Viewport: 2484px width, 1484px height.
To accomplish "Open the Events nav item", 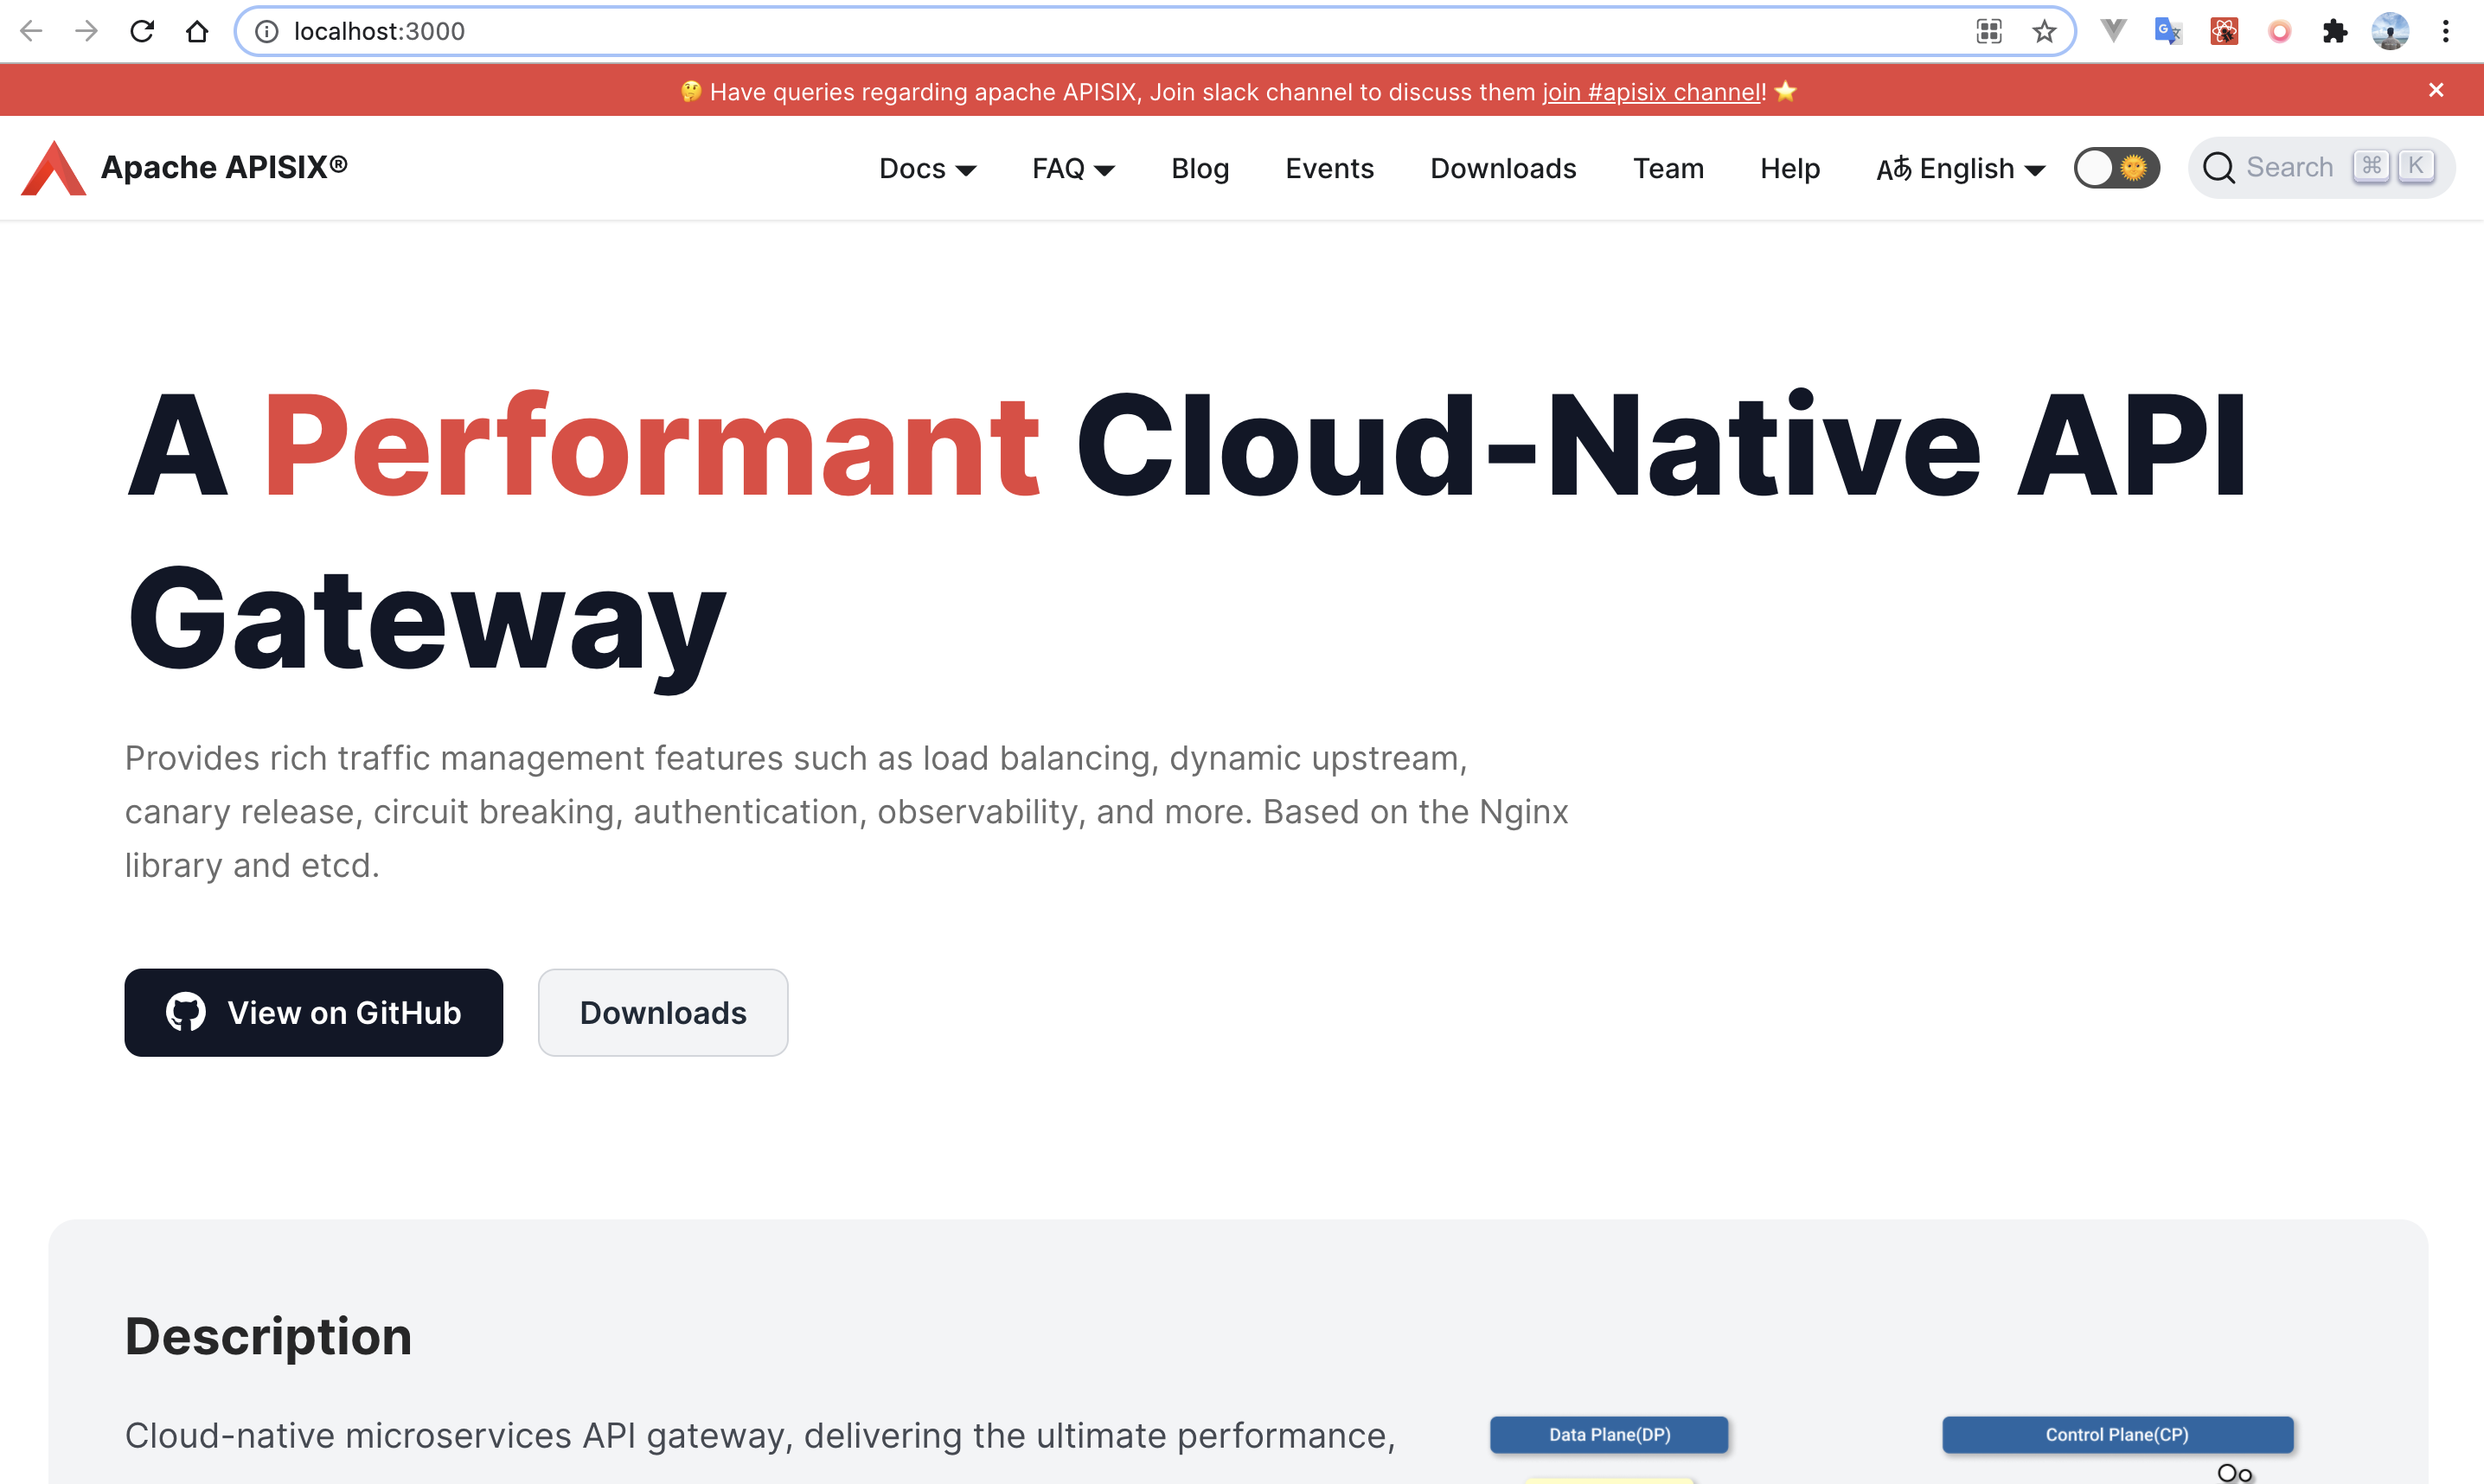I will click(1329, 168).
